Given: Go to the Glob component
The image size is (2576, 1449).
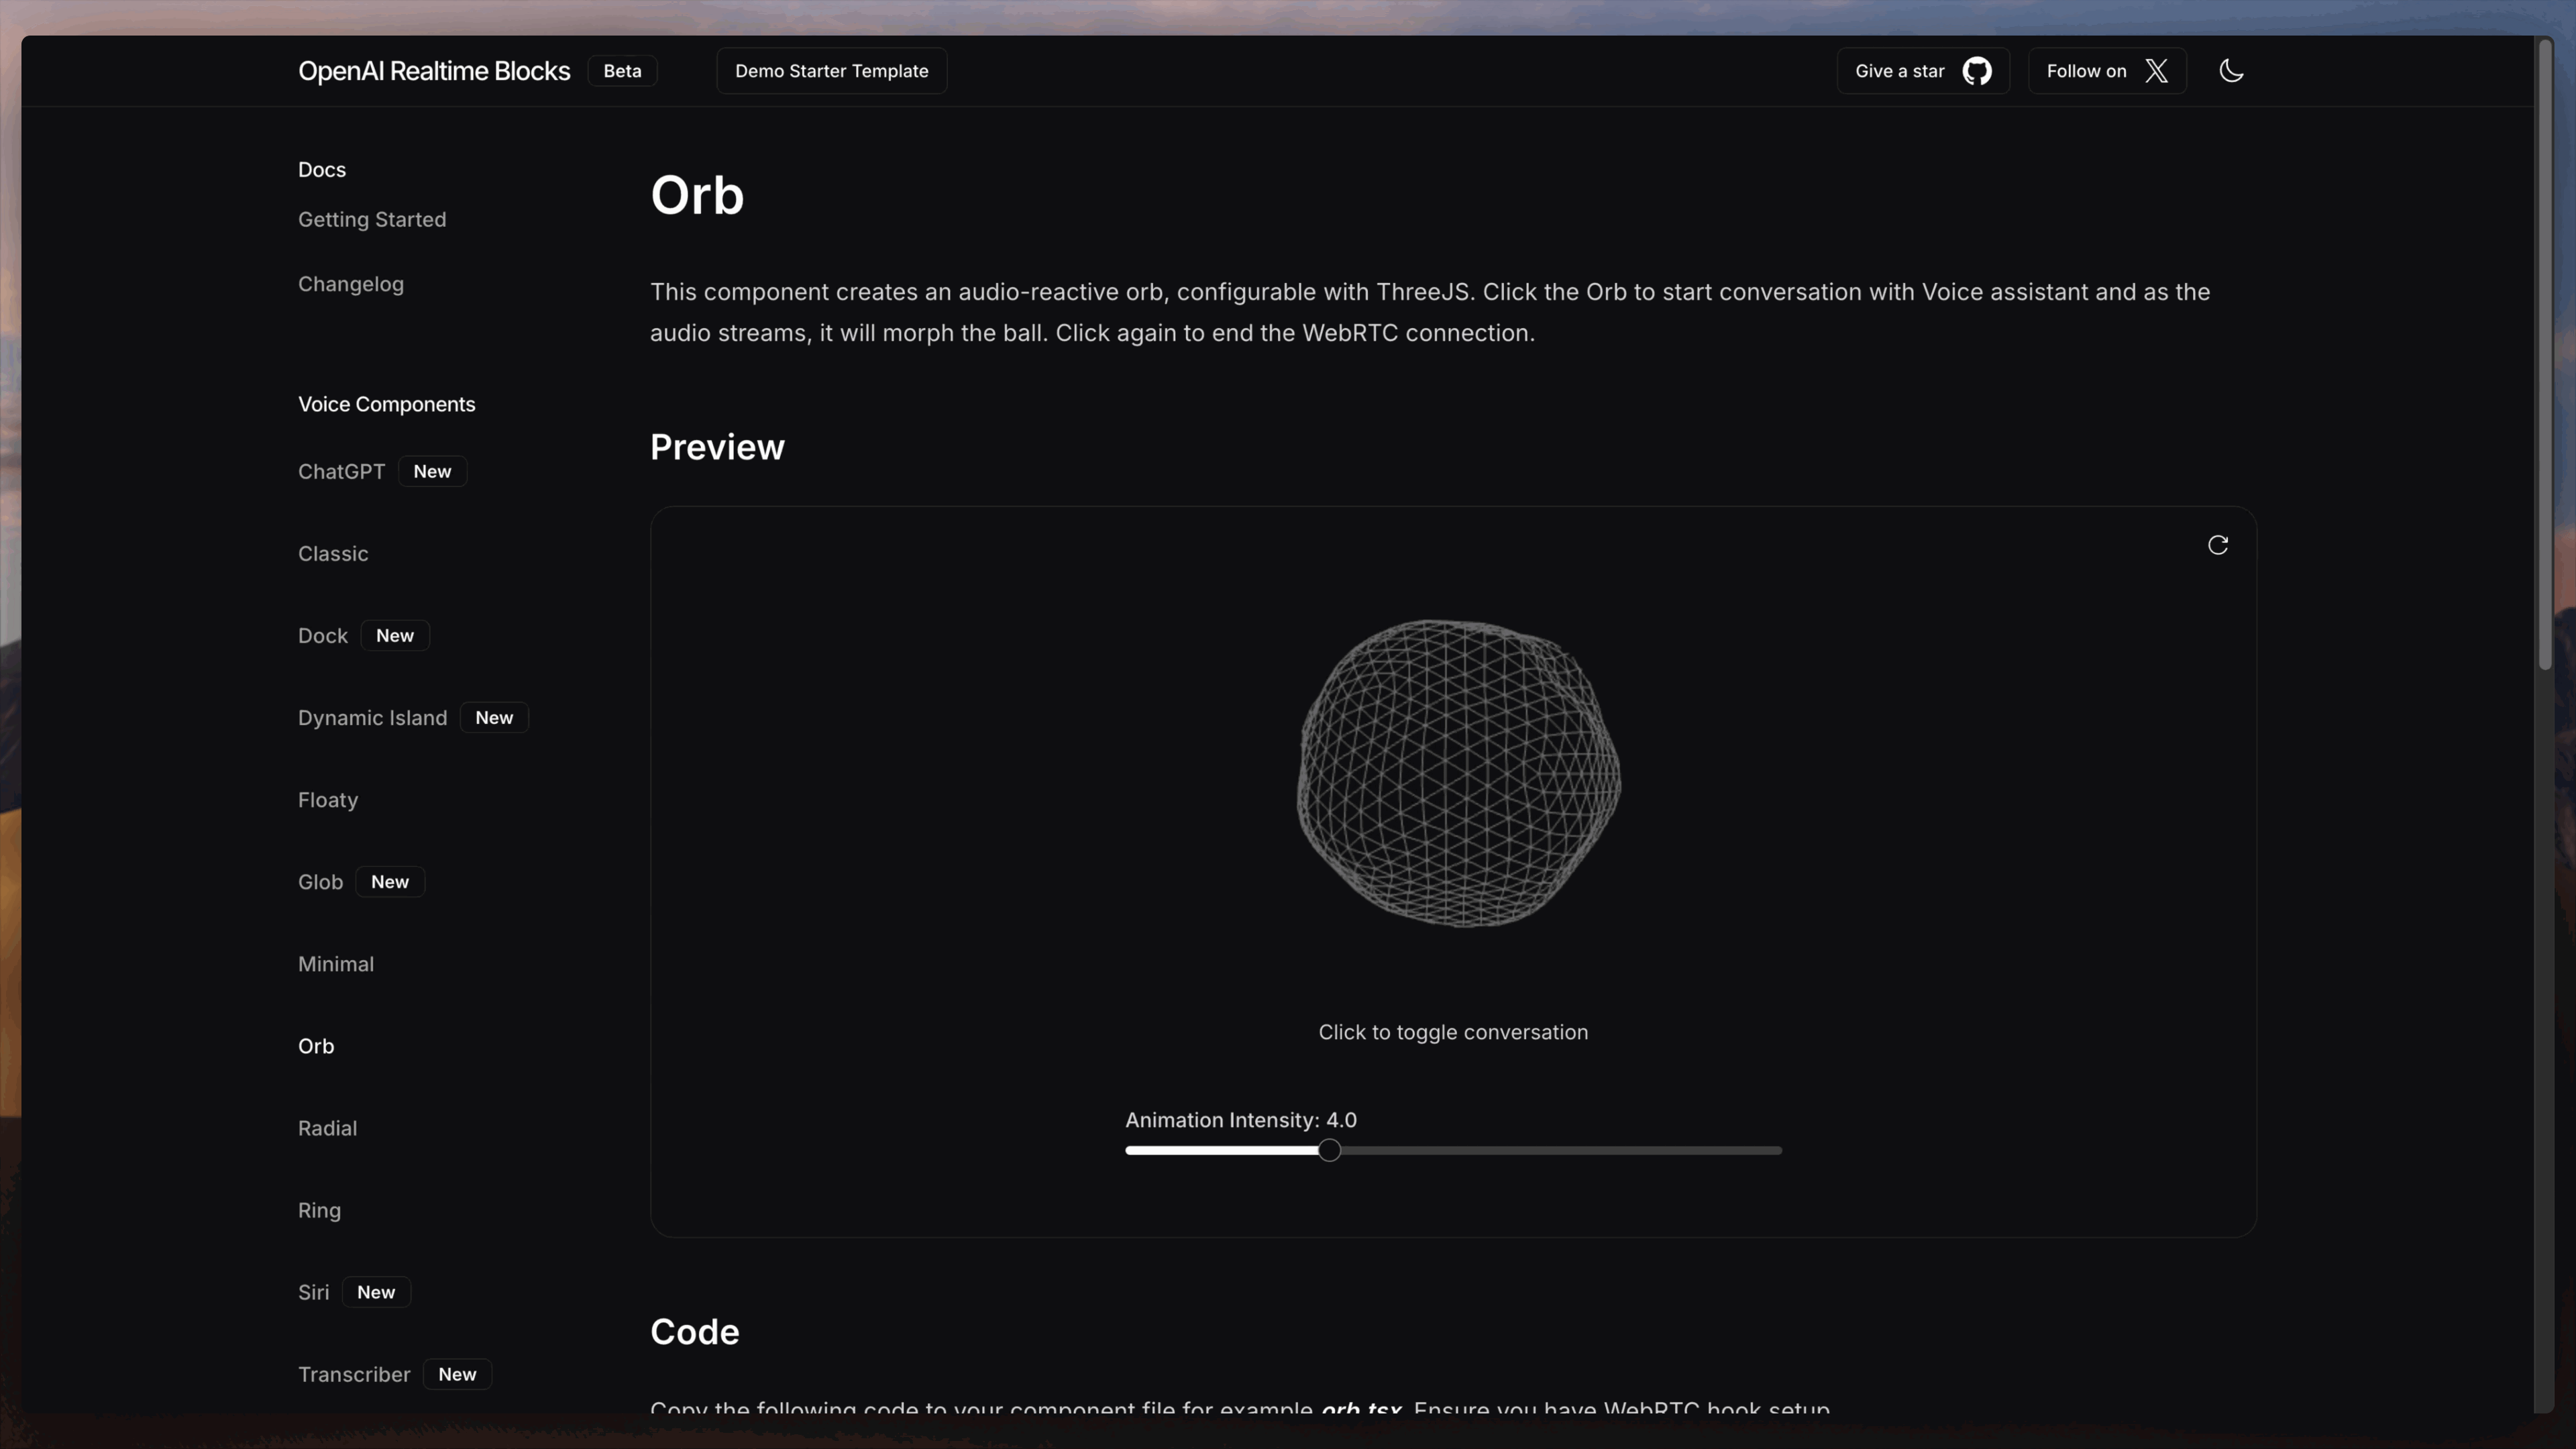Looking at the screenshot, I should click(x=320, y=882).
